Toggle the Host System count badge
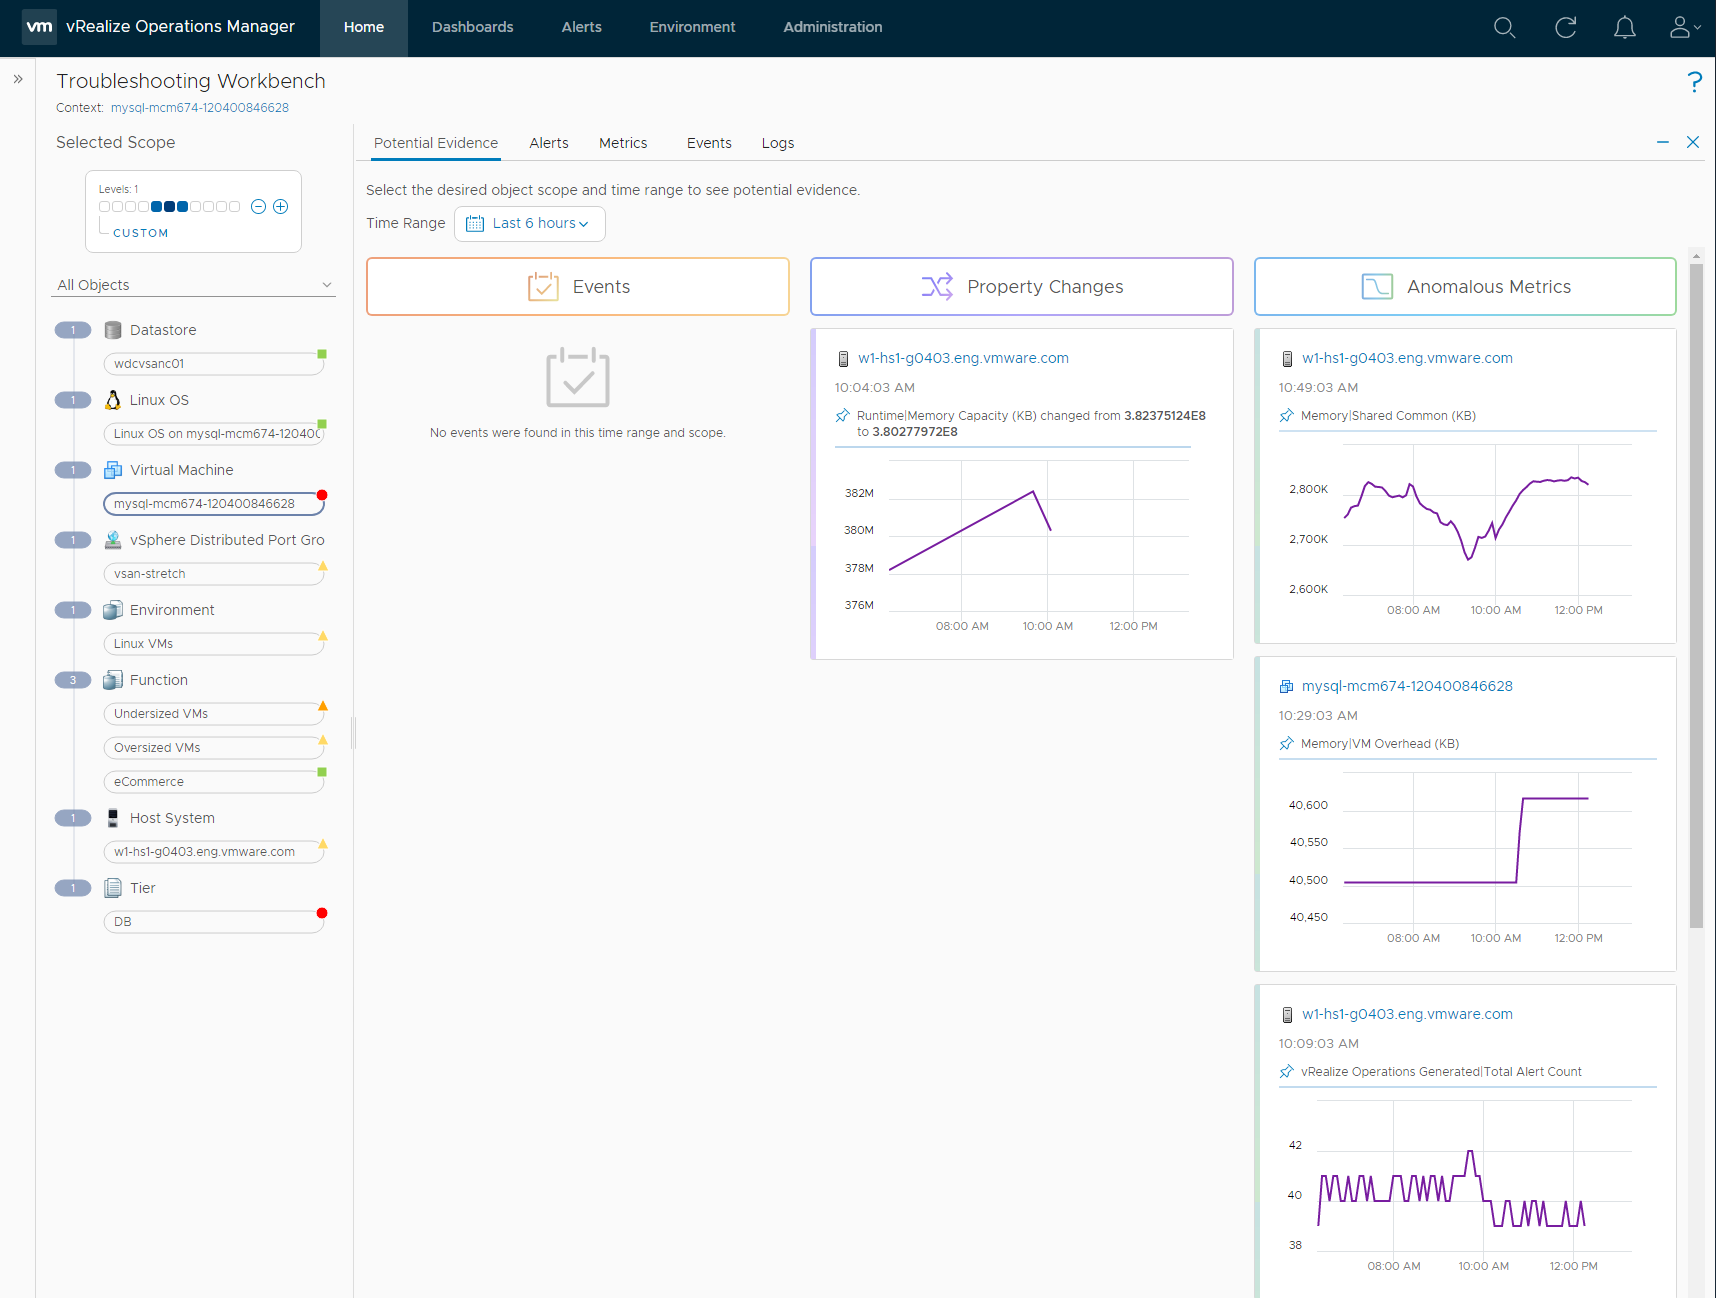1716x1298 pixels. coord(73,818)
